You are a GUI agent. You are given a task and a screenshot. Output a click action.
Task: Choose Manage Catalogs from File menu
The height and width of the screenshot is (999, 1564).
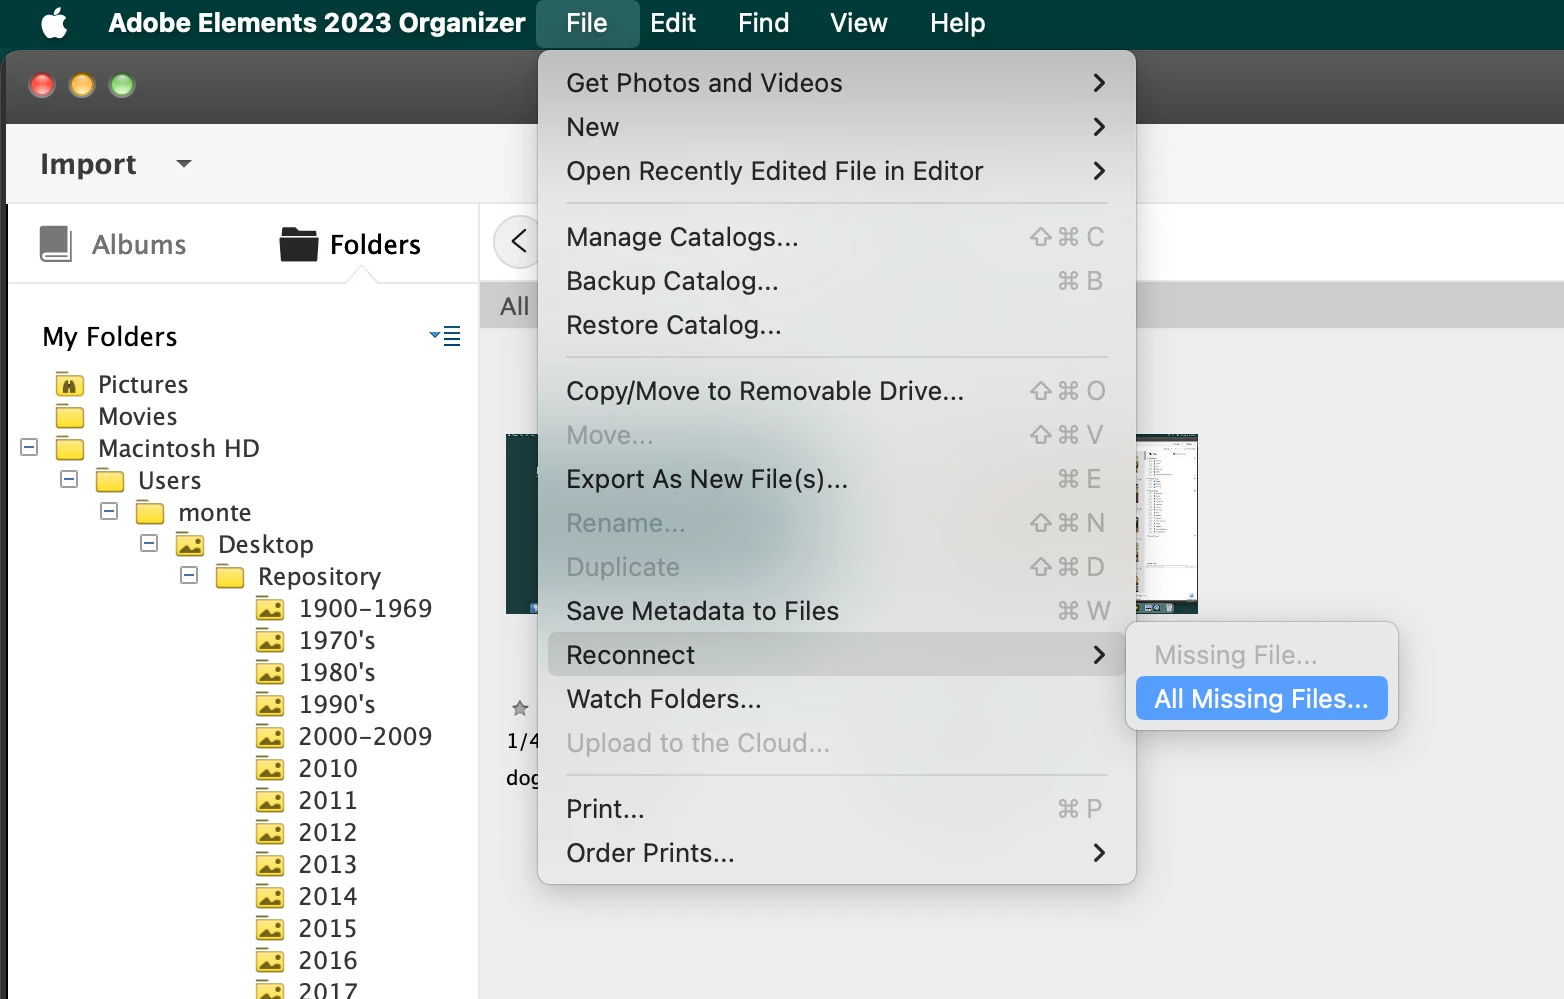click(x=836, y=237)
